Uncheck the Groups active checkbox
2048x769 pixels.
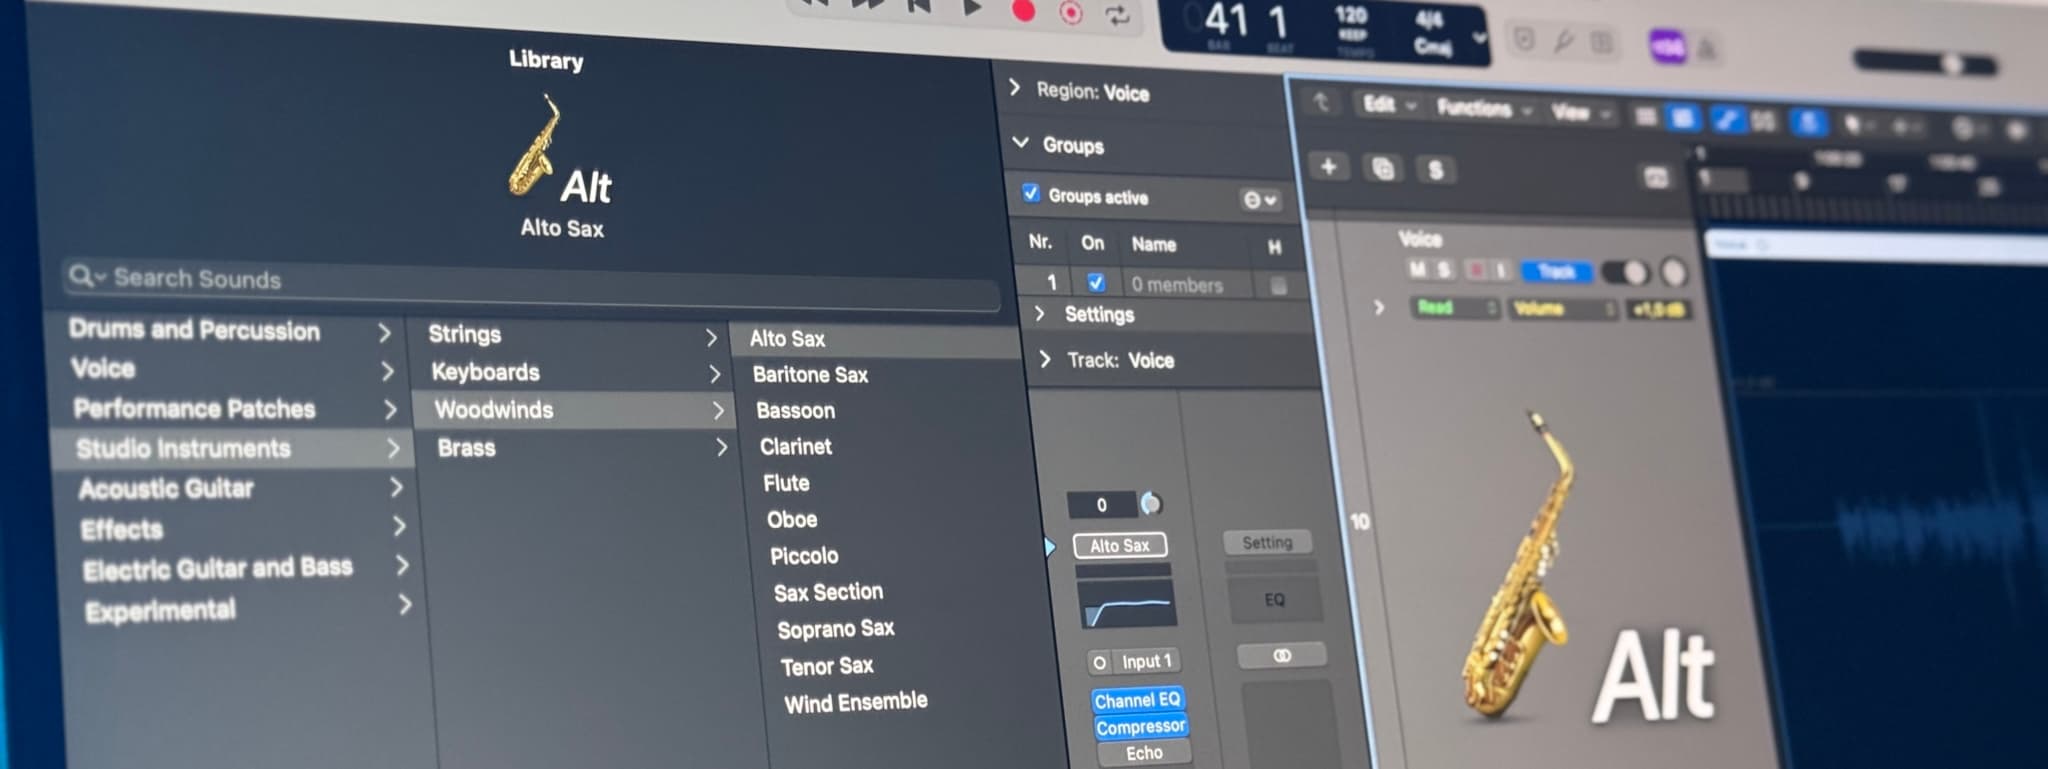point(1031,193)
